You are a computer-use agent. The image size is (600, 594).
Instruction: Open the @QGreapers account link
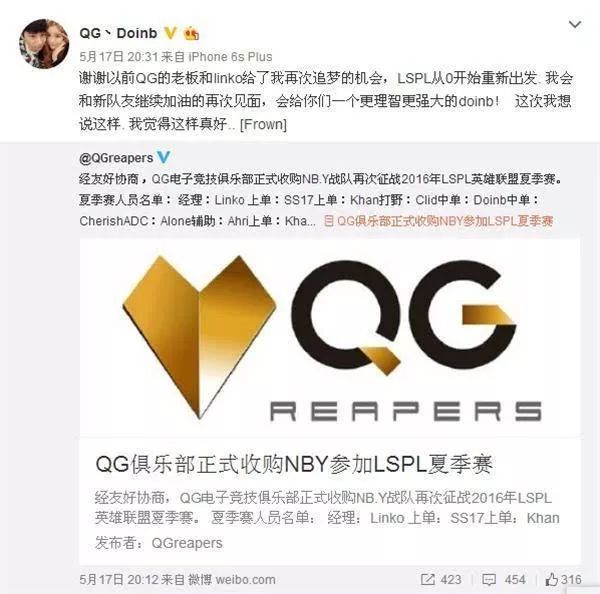(116, 158)
